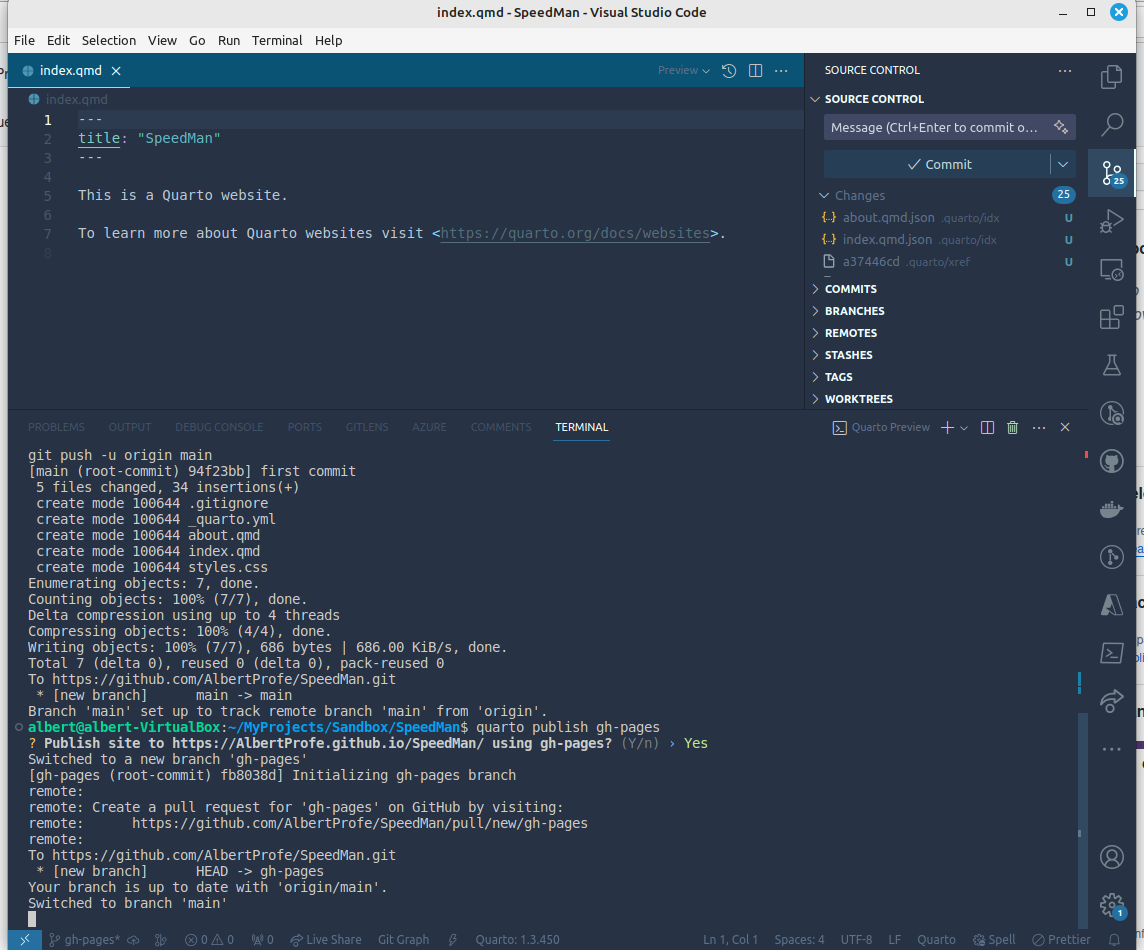This screenshot has width=1144, height=950.
Task: Click the Quarto Preview terminal label
Action: click(x=881, y=428)
